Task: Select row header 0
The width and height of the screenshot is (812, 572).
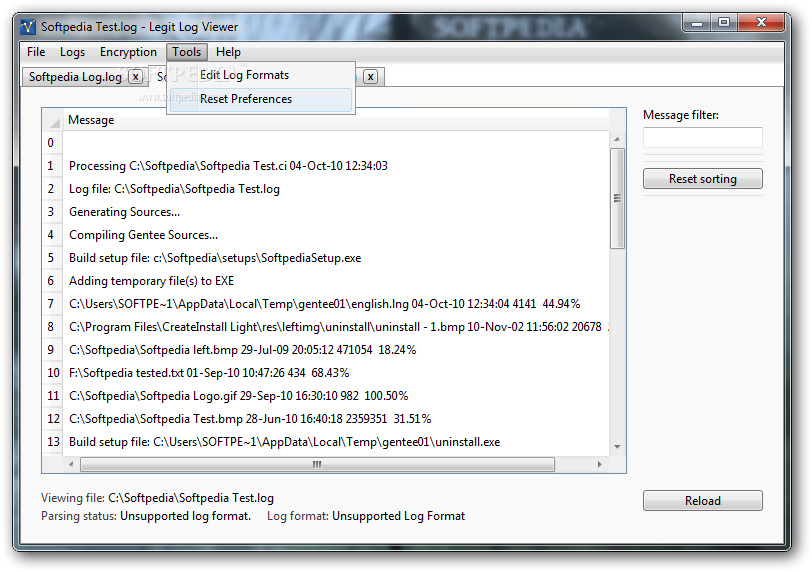Action: 51,143
